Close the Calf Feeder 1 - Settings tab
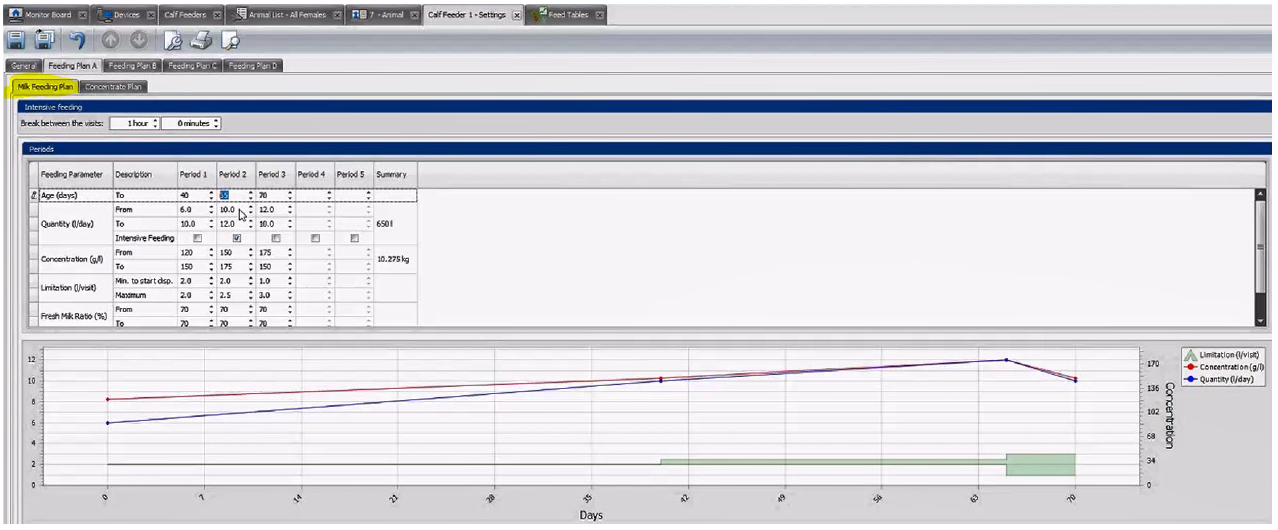This screenshot has width=1278, height=530. pos(516,16)
